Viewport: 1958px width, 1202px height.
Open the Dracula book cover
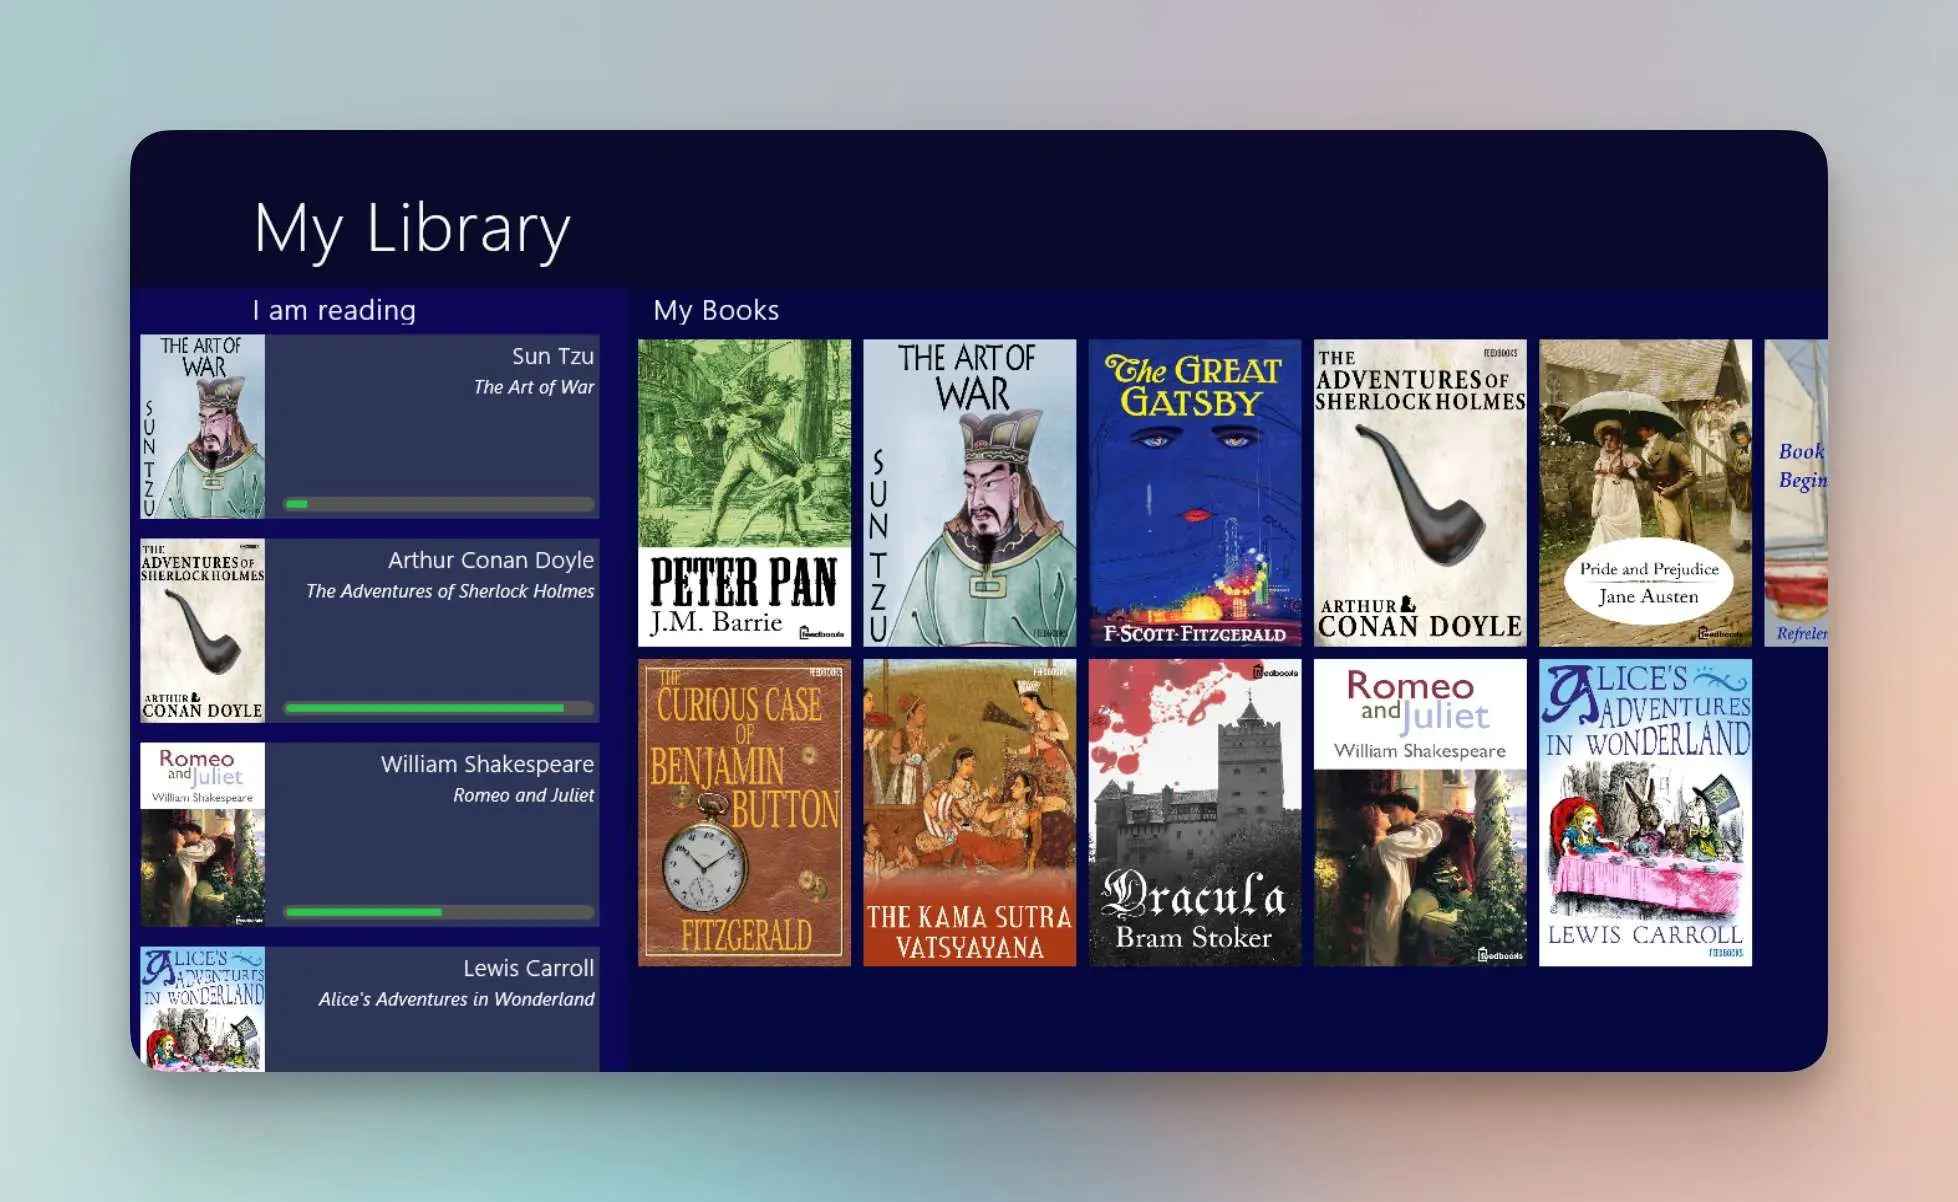tap(1194, 812)
